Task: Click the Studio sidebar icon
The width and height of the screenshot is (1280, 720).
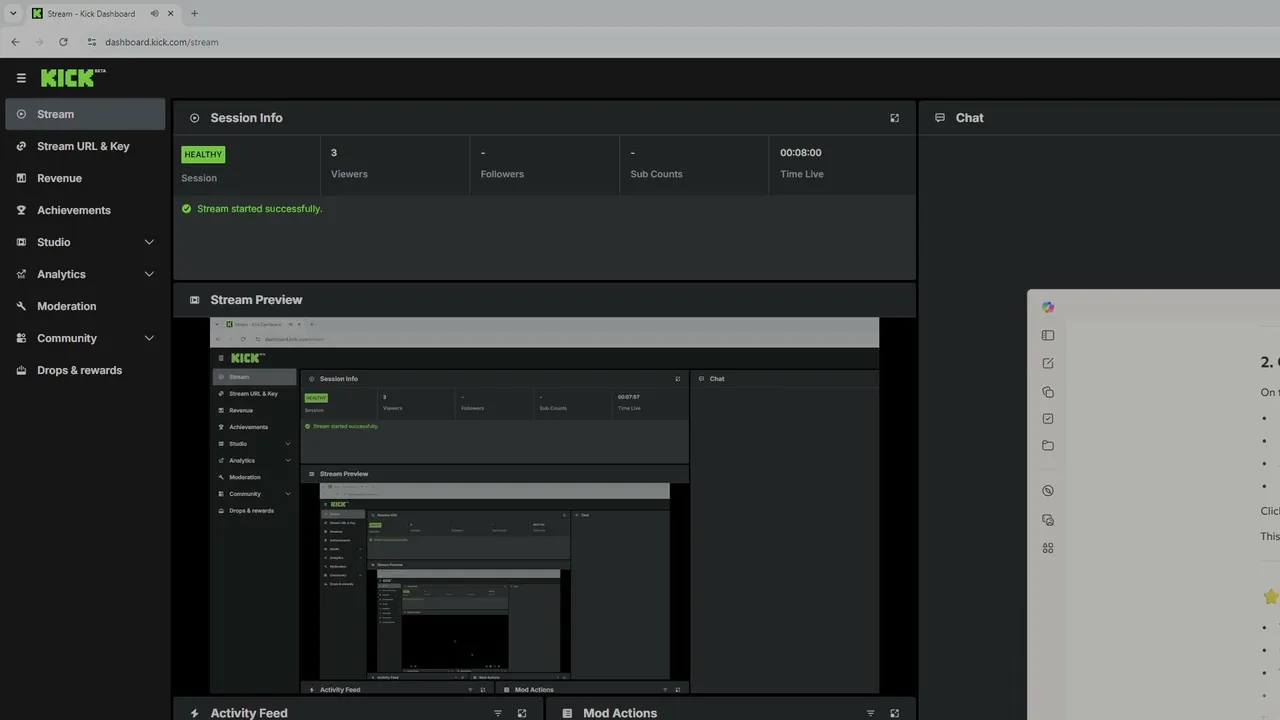Action: (21, 242)
